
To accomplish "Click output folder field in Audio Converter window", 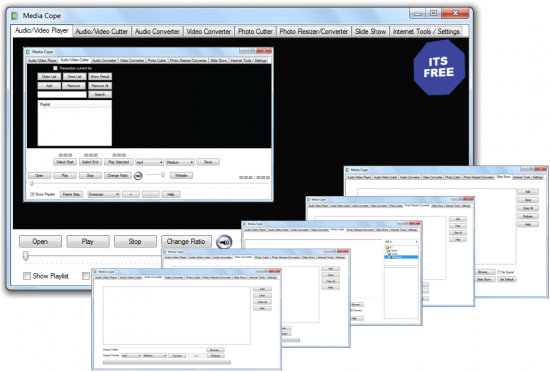I will click(x=163, y=350).
